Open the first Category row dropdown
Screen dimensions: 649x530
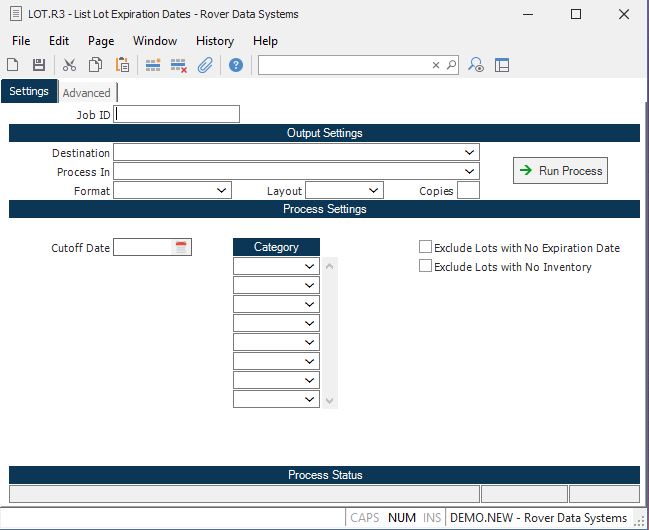click(x=310, y=266)
